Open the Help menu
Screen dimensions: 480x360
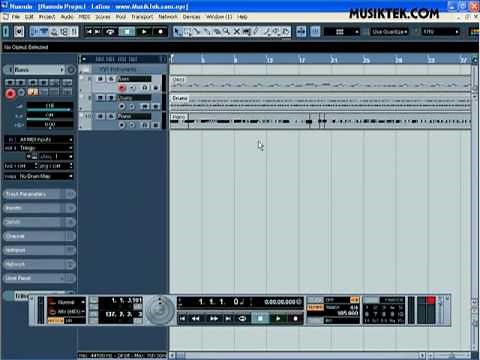click(242, 17)
